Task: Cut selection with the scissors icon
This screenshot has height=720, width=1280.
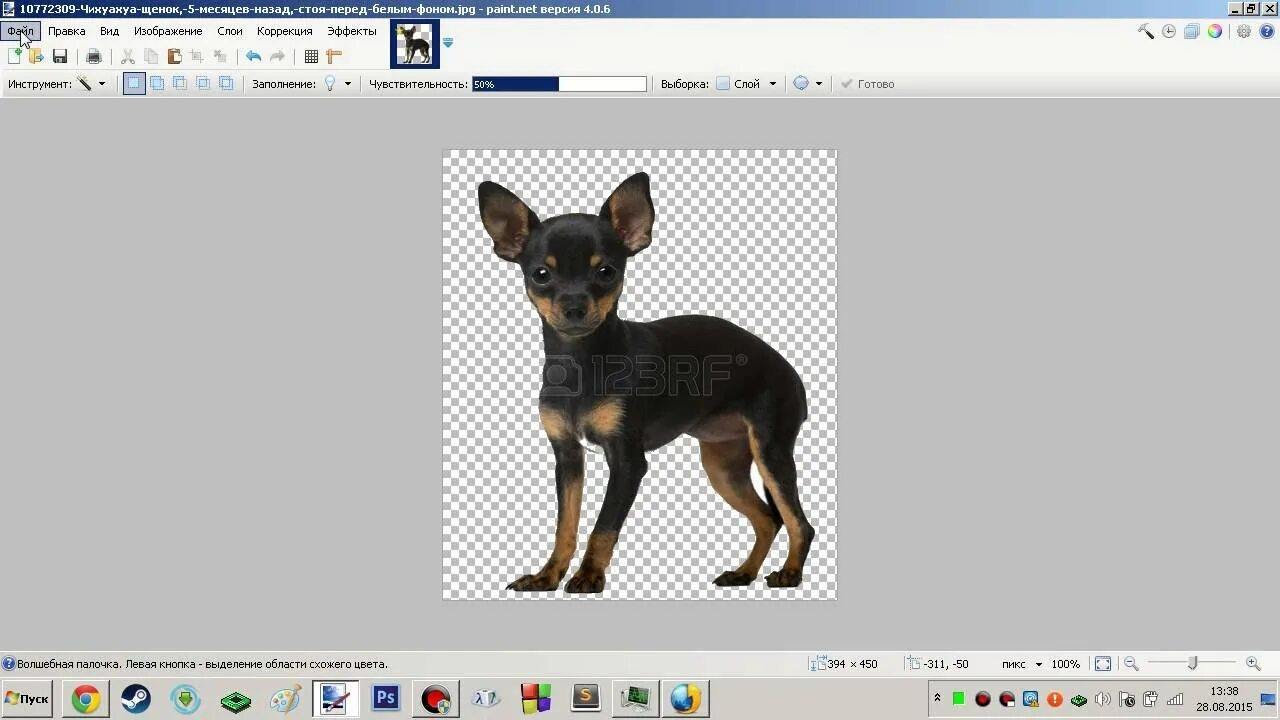Action: coord(128,57)
